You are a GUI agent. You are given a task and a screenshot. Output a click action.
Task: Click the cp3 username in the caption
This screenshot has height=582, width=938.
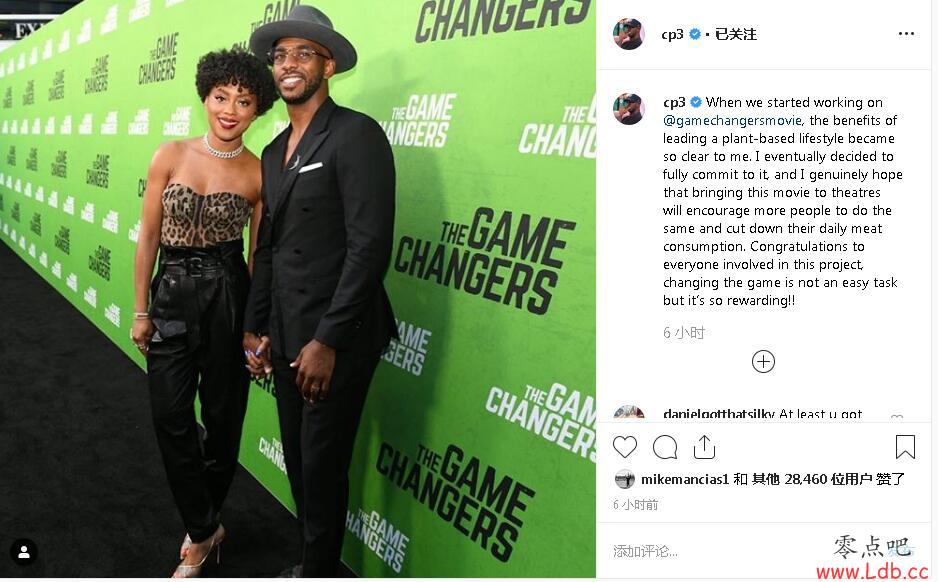[x=674, y=102]
